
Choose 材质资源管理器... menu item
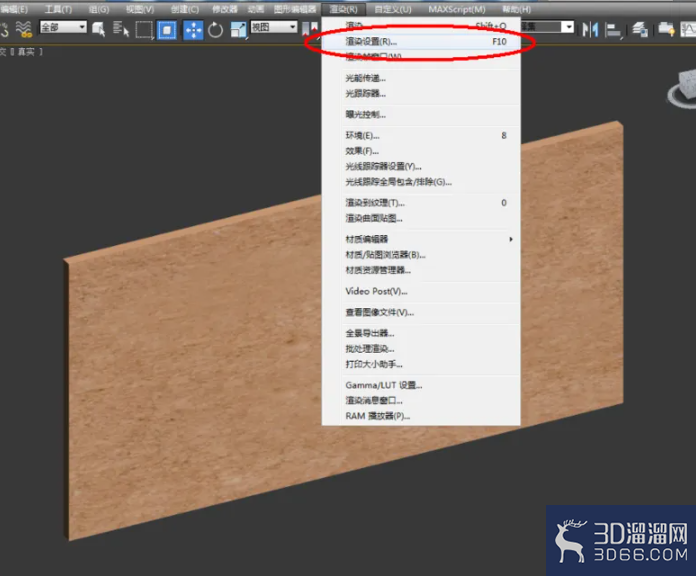coord(421,270)
